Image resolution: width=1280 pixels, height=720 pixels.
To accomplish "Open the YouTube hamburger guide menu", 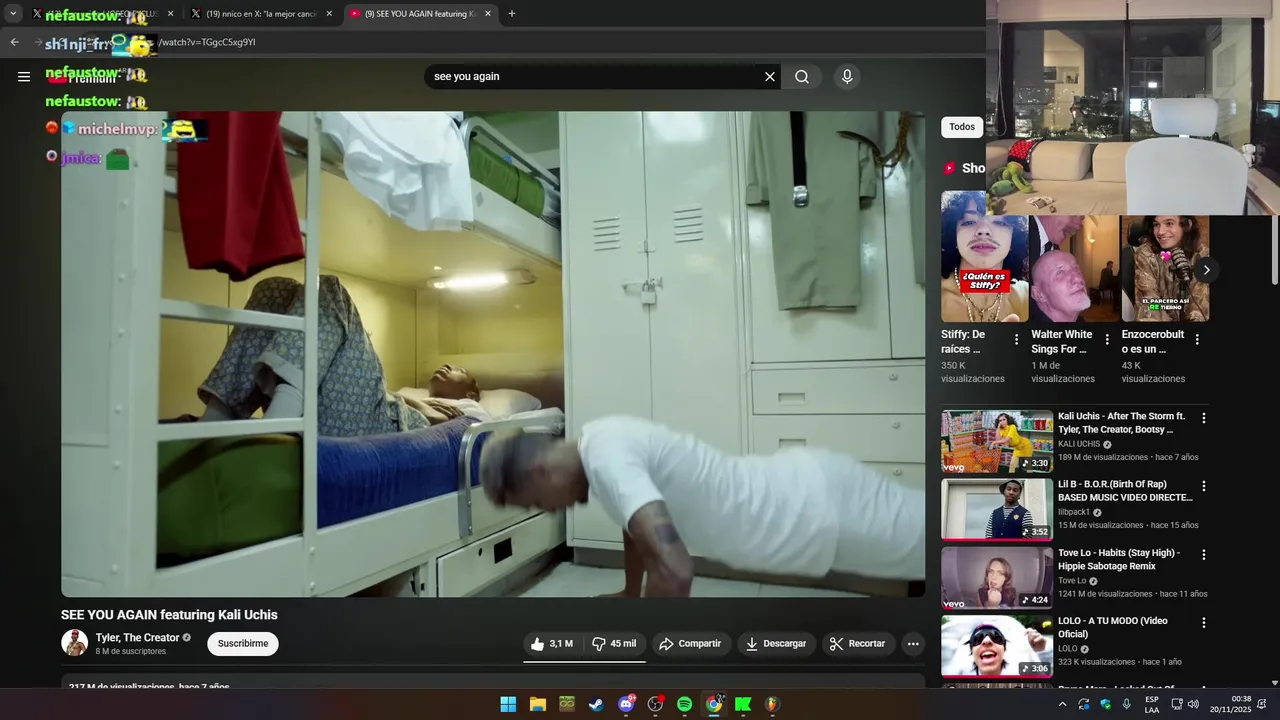I will coord(24,76).
